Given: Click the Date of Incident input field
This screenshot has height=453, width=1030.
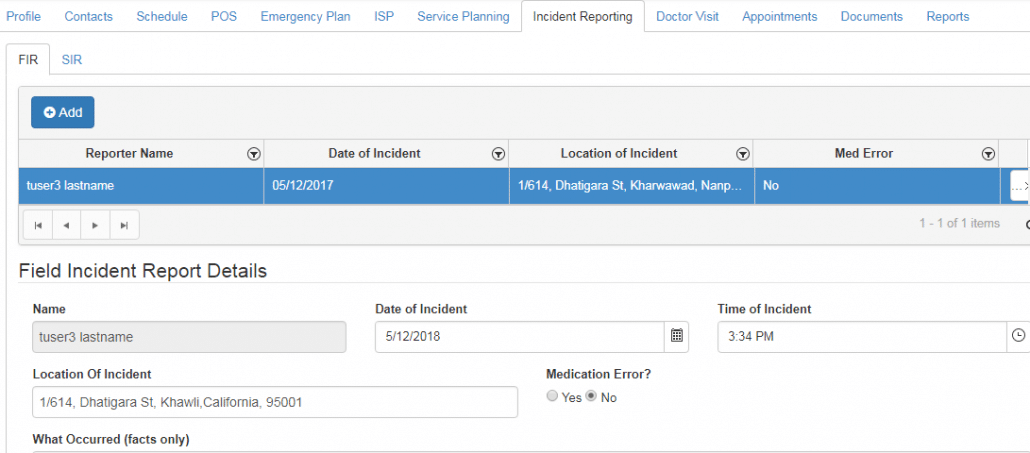Looking at the screenshot, I should pos(520,337).
